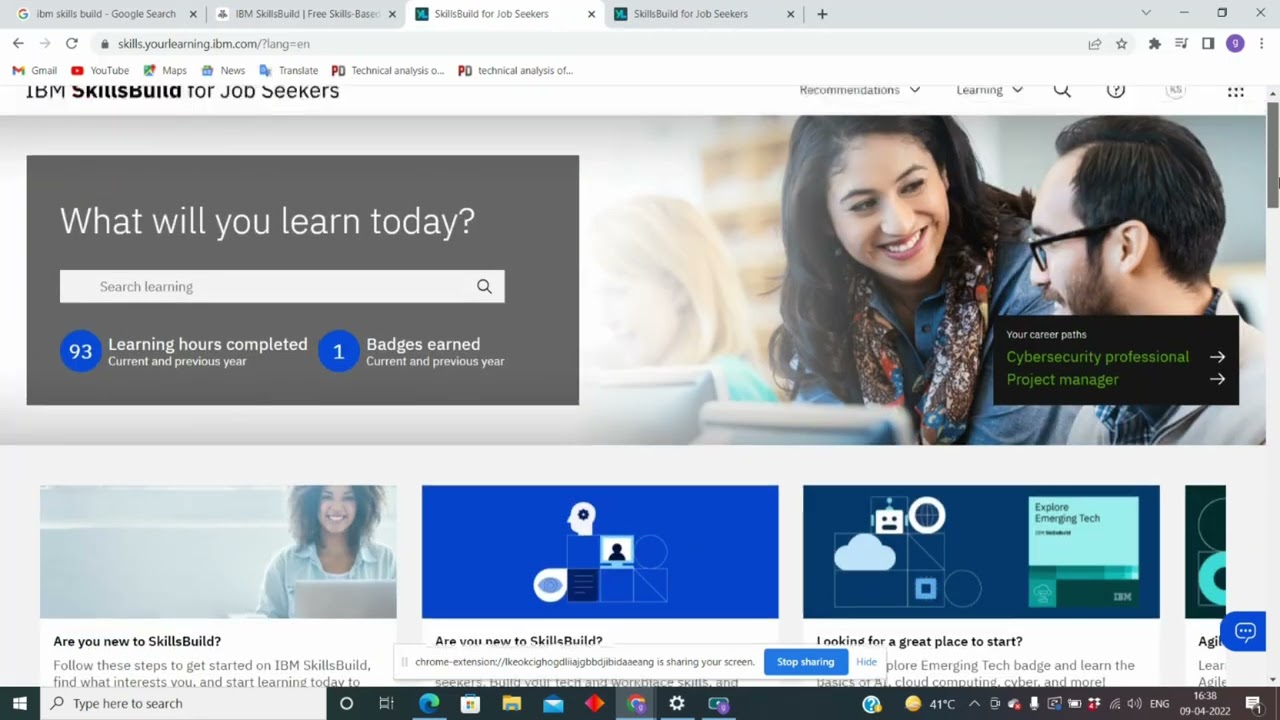This screenshot has width=1280, height=720.
Task: Share this page icon in address bar
Action: (1095, 44)
